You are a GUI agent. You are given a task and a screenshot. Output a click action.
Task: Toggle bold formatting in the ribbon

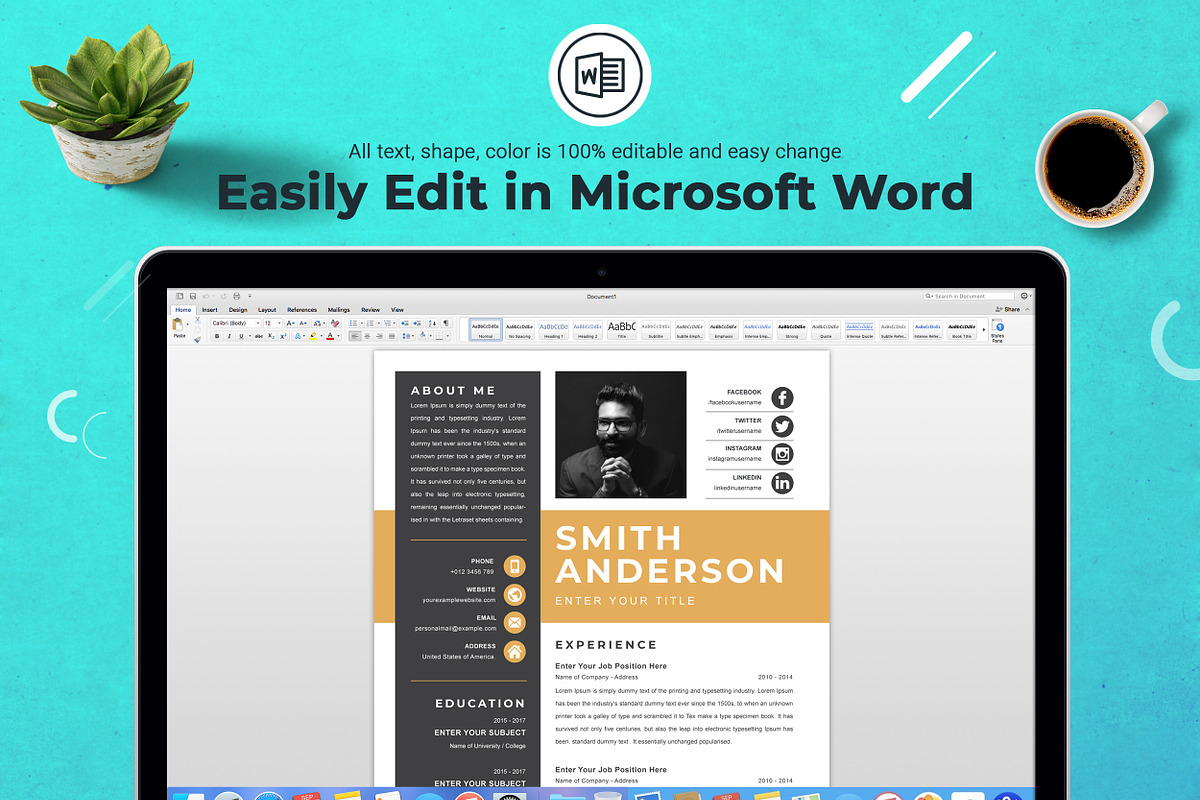(x=216, y=336)
